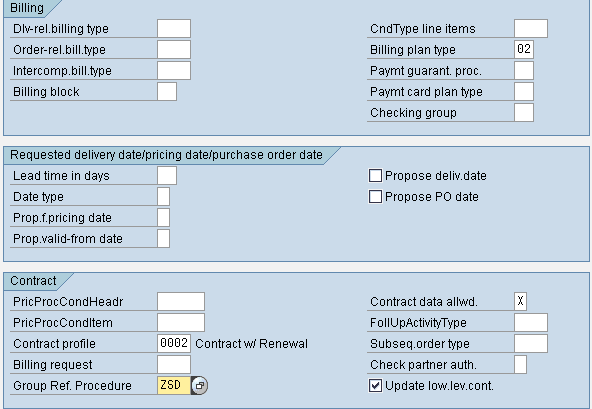This screenshot has height=409, width=592.
Task: Click the FollUpActivityType input box
Action: [531, 323]
